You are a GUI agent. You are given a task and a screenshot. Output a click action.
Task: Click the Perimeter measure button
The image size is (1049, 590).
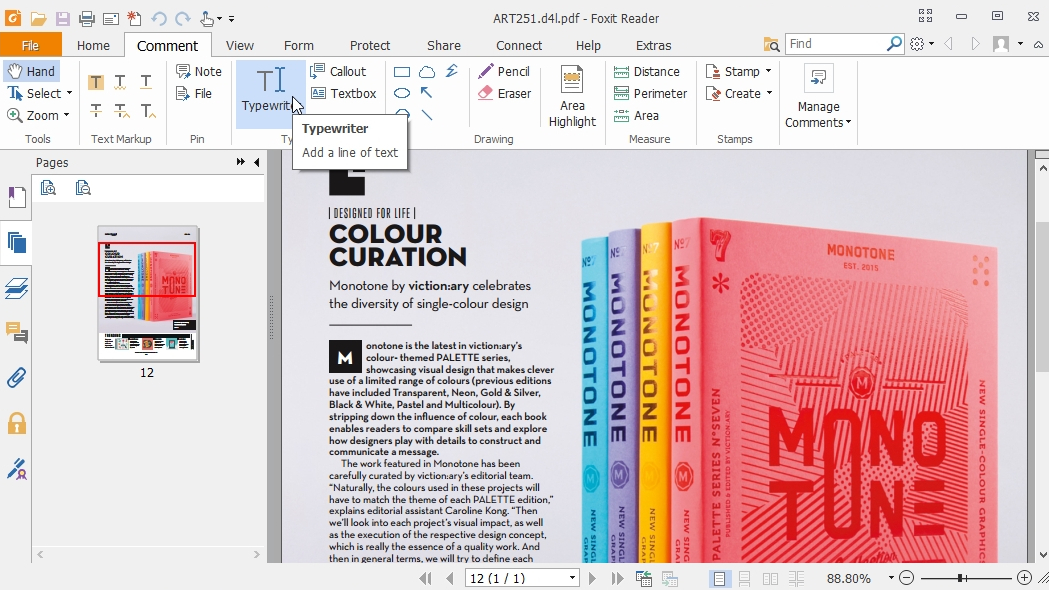[x=651, y=93]
